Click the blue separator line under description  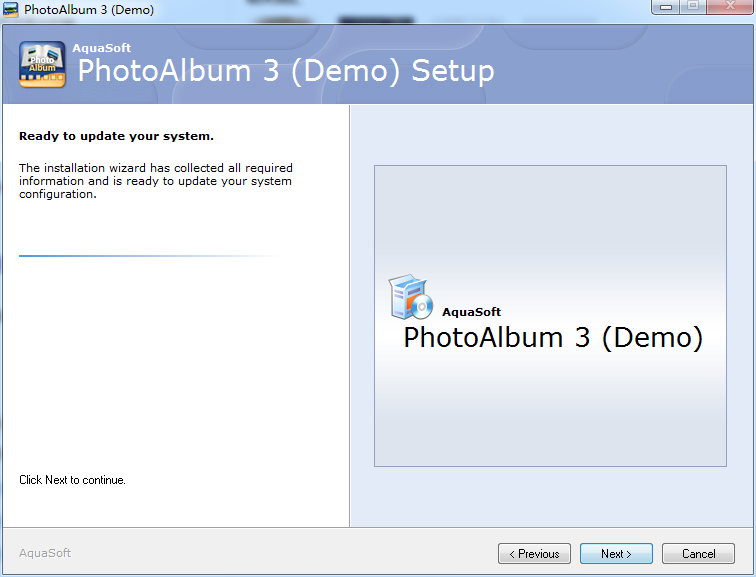pos(147,256)
